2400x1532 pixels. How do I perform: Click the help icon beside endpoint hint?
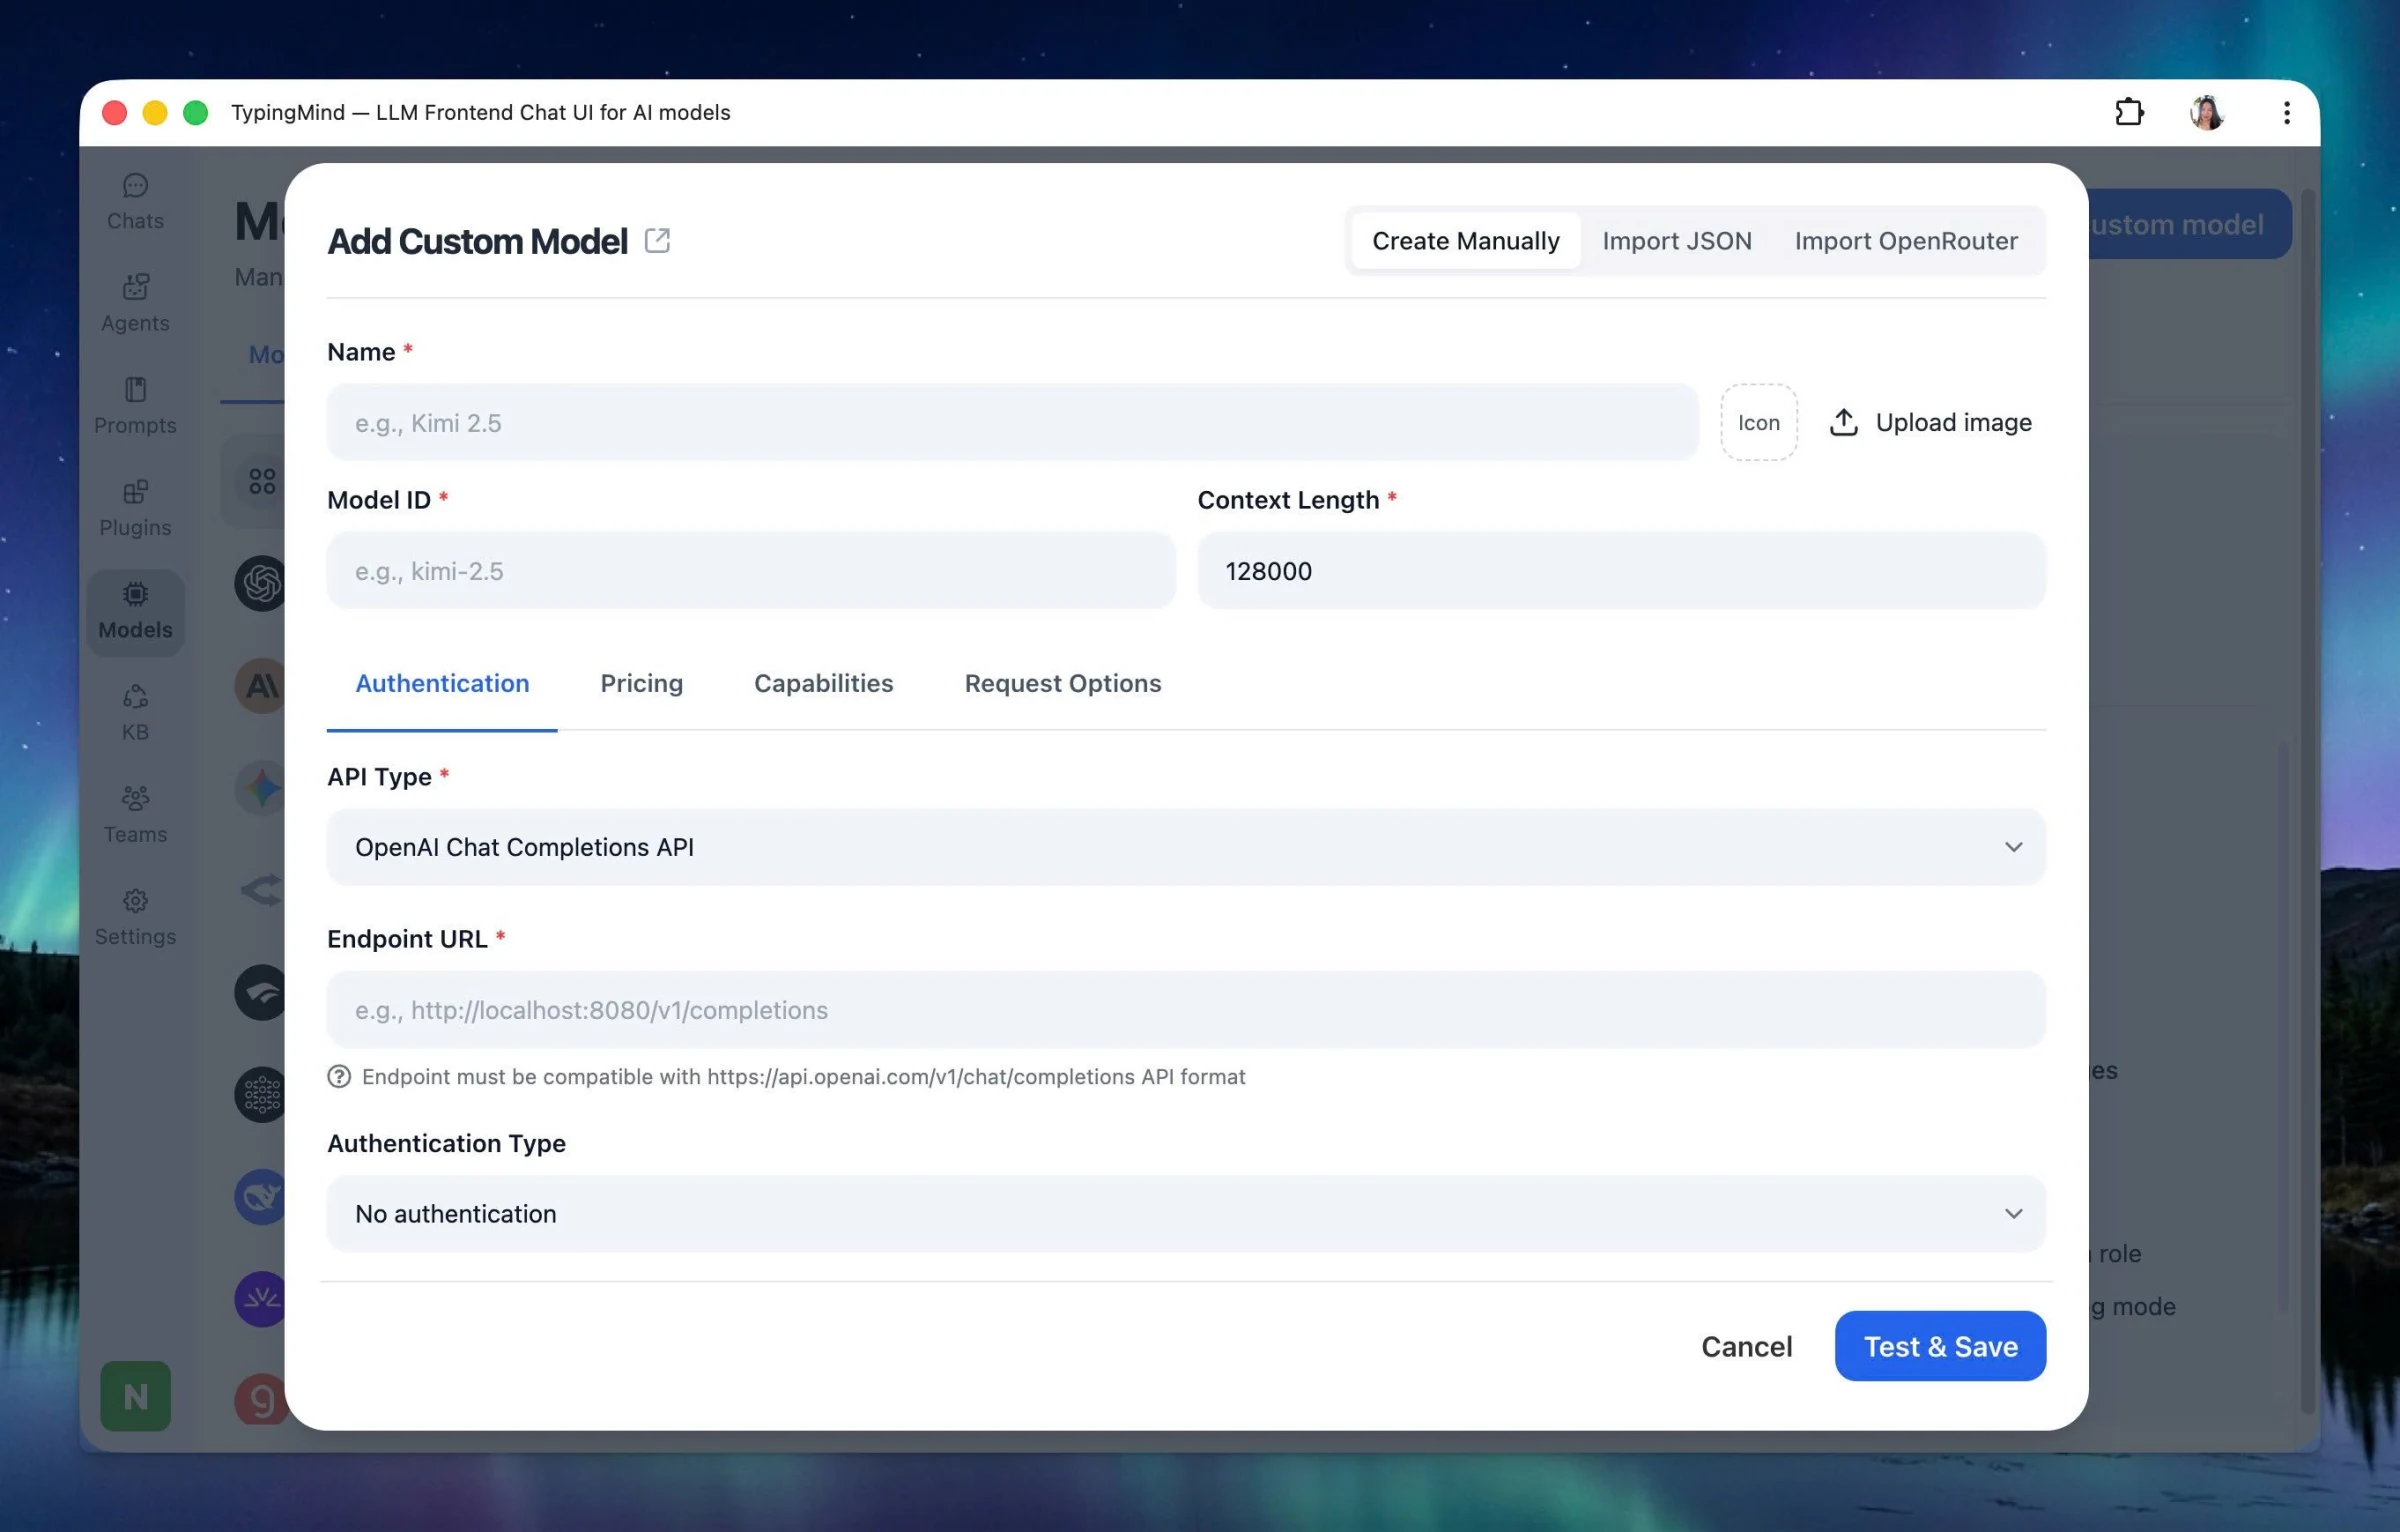point(339,1076)
